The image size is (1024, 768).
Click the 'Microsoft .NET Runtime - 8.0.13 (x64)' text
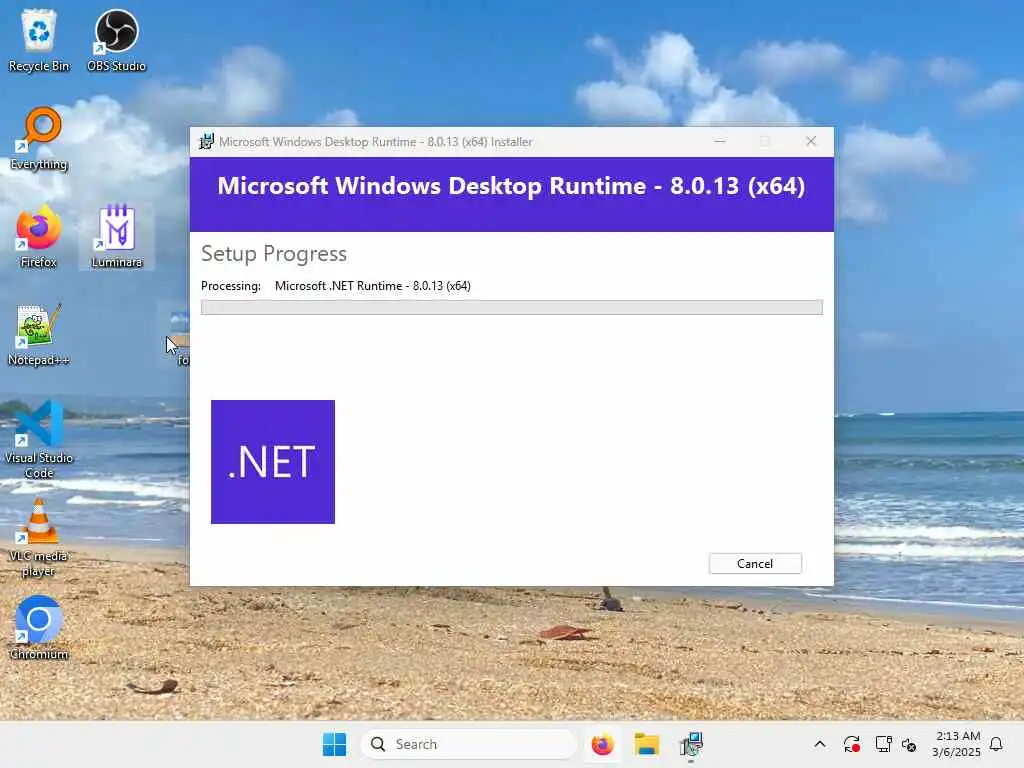coord(373,286)
